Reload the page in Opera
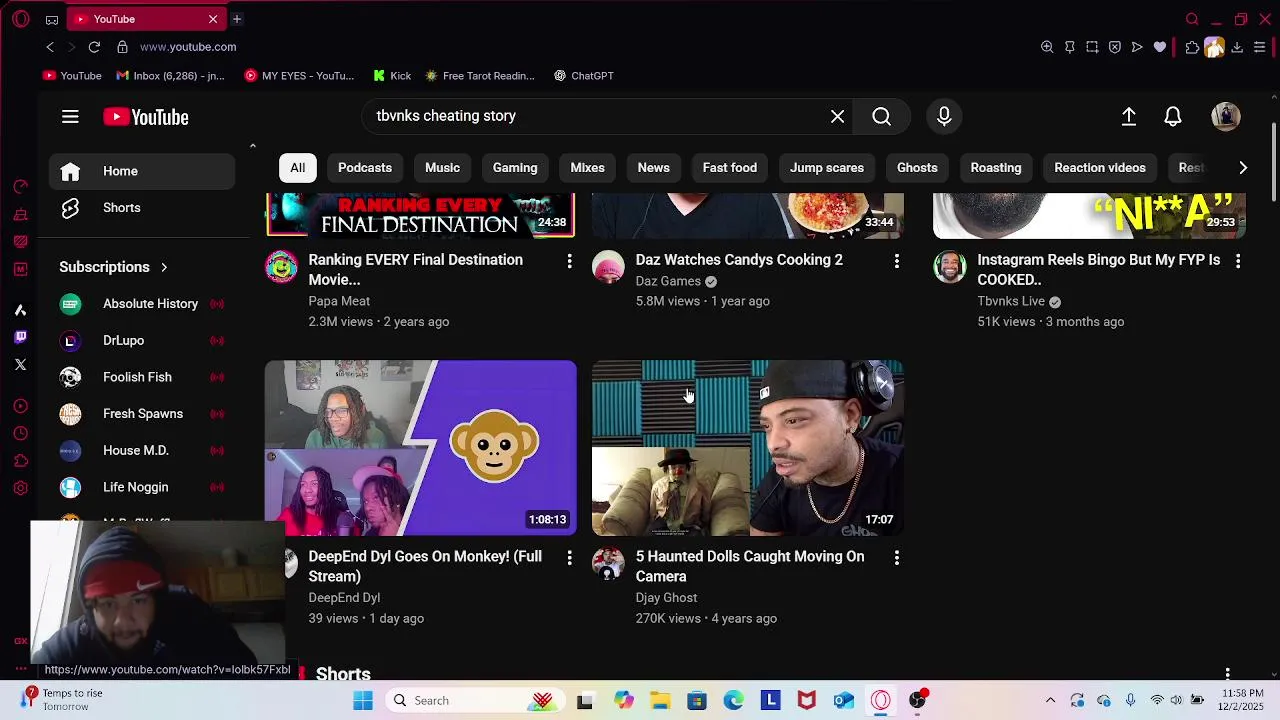This screenshot has height=720, width=1280. point(94,47)
